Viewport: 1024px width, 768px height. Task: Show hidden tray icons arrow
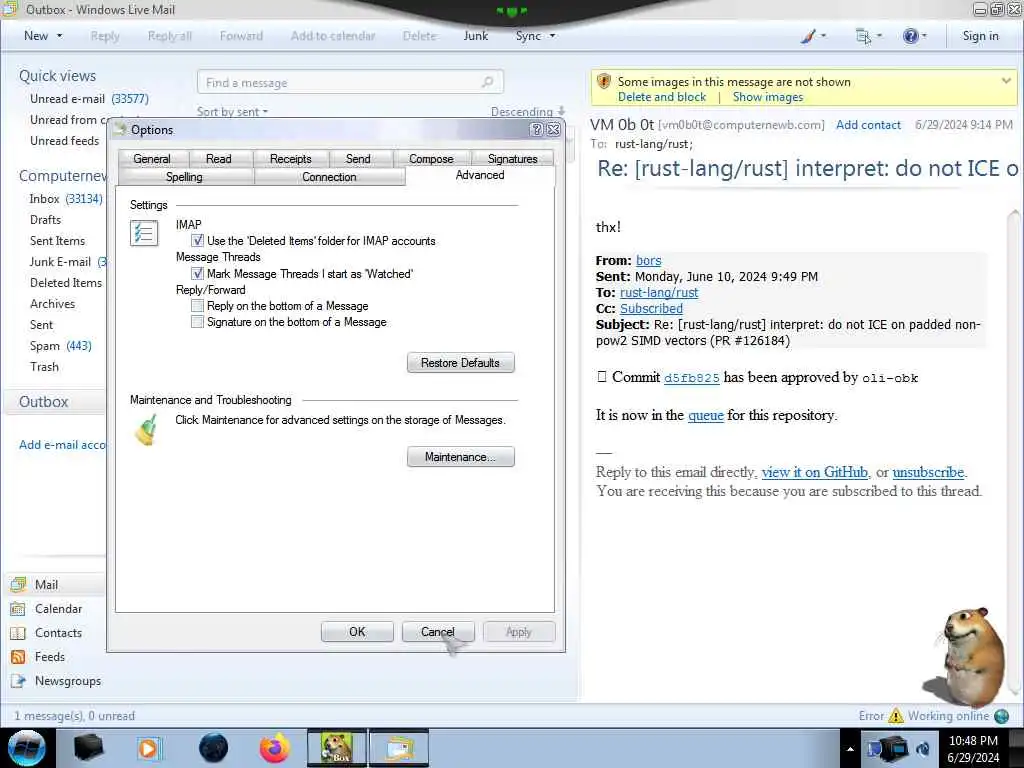click(x=850, y=749)
